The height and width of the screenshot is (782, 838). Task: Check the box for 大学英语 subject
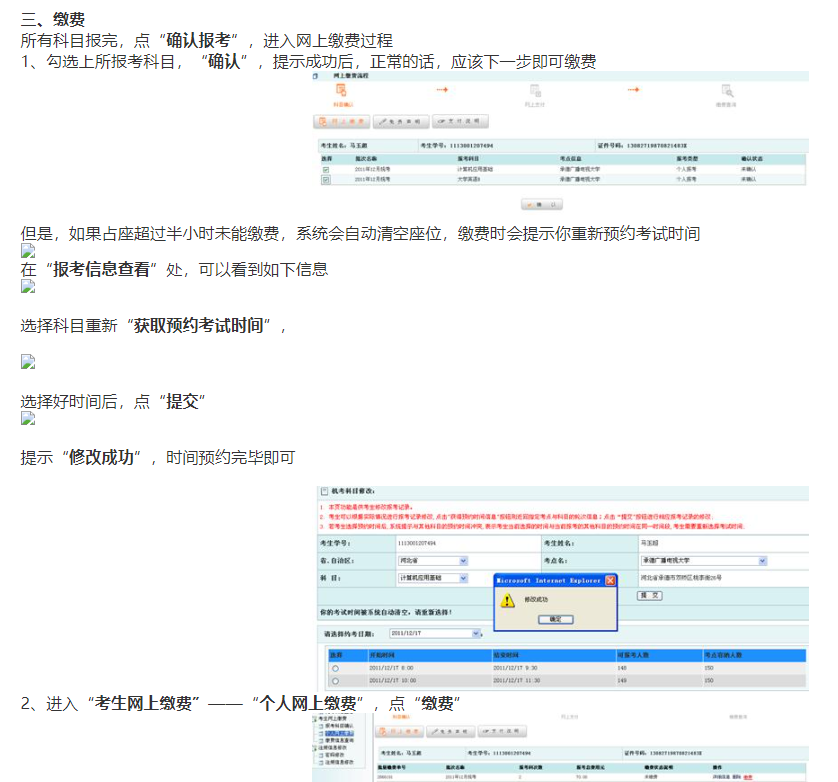point(328,181)
